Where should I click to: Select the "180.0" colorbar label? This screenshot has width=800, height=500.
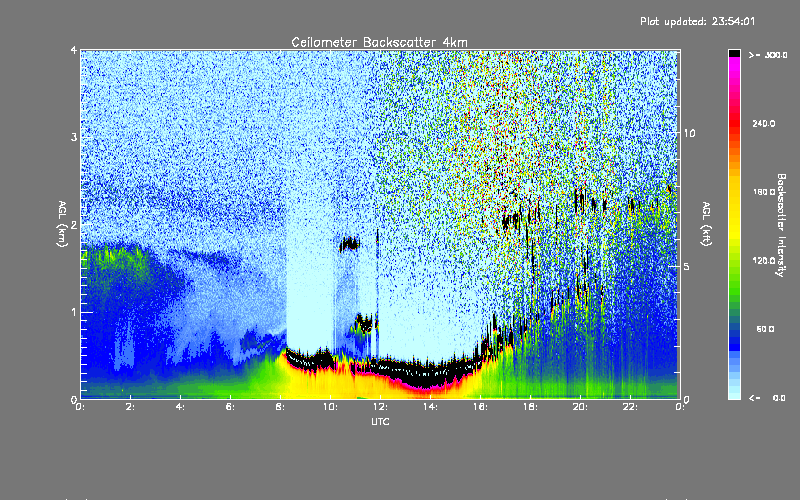tap(764, 192)
